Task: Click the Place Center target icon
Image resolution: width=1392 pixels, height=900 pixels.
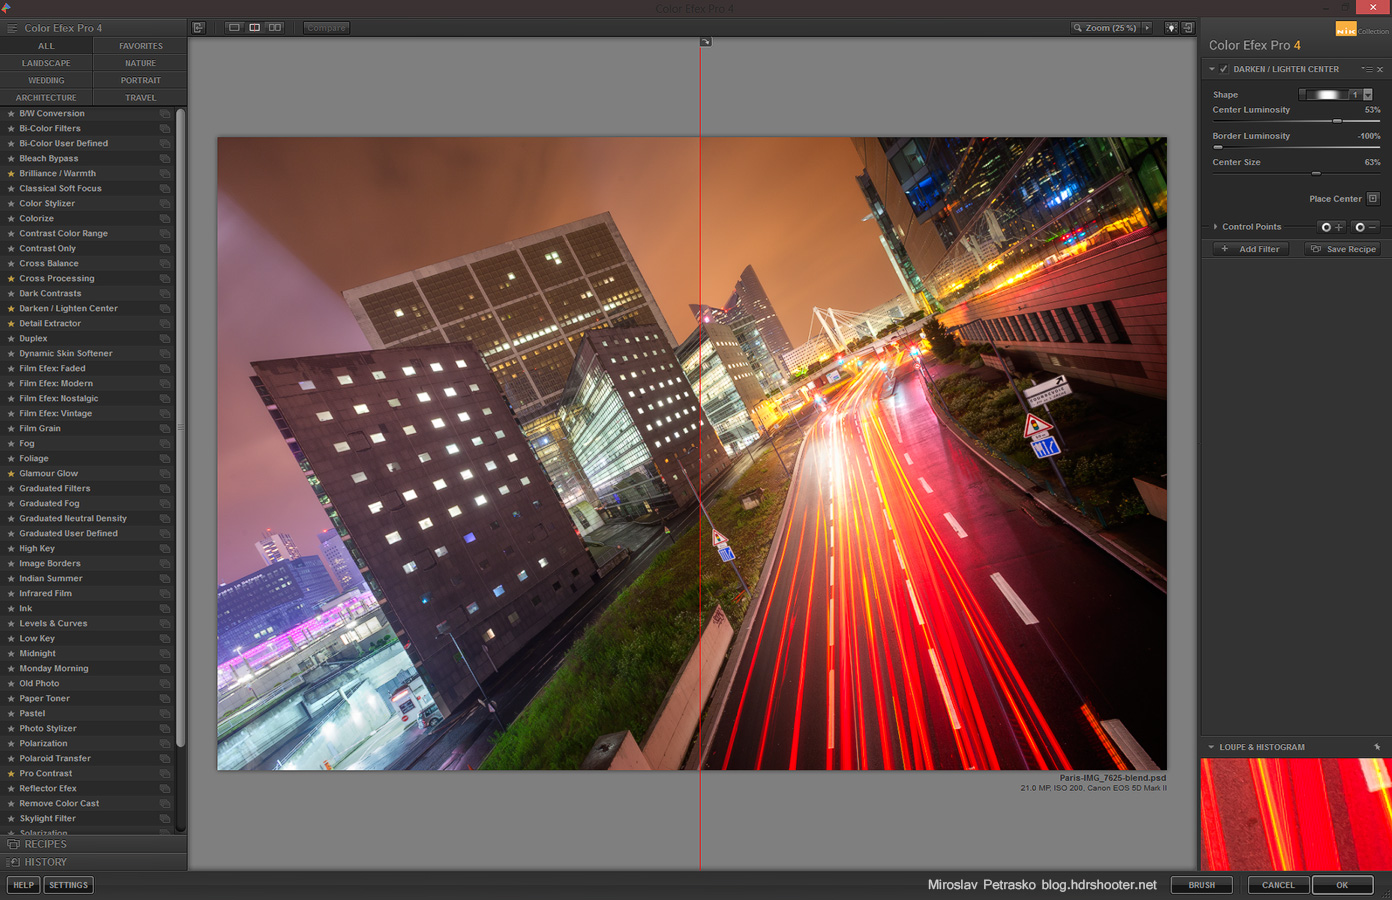Action: tap(1373, 198)
